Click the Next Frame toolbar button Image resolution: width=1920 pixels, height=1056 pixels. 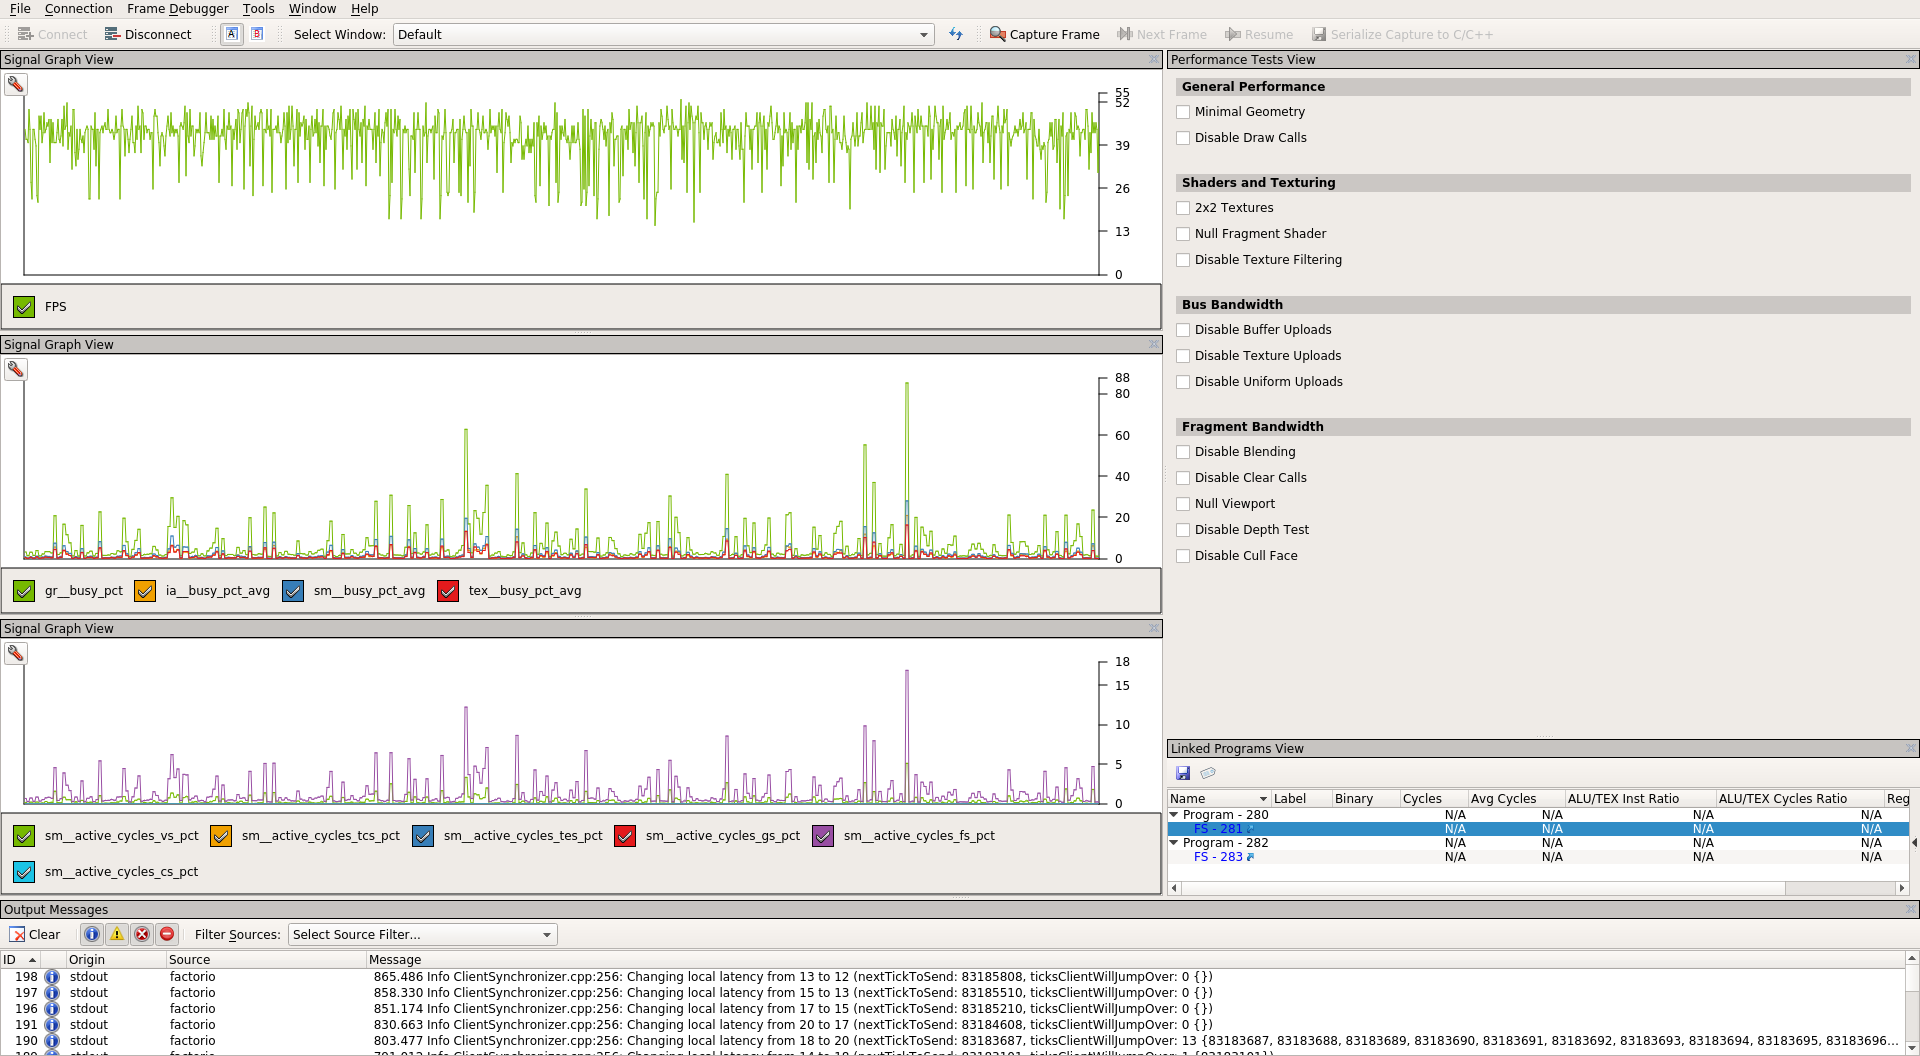click(1162, 34)
